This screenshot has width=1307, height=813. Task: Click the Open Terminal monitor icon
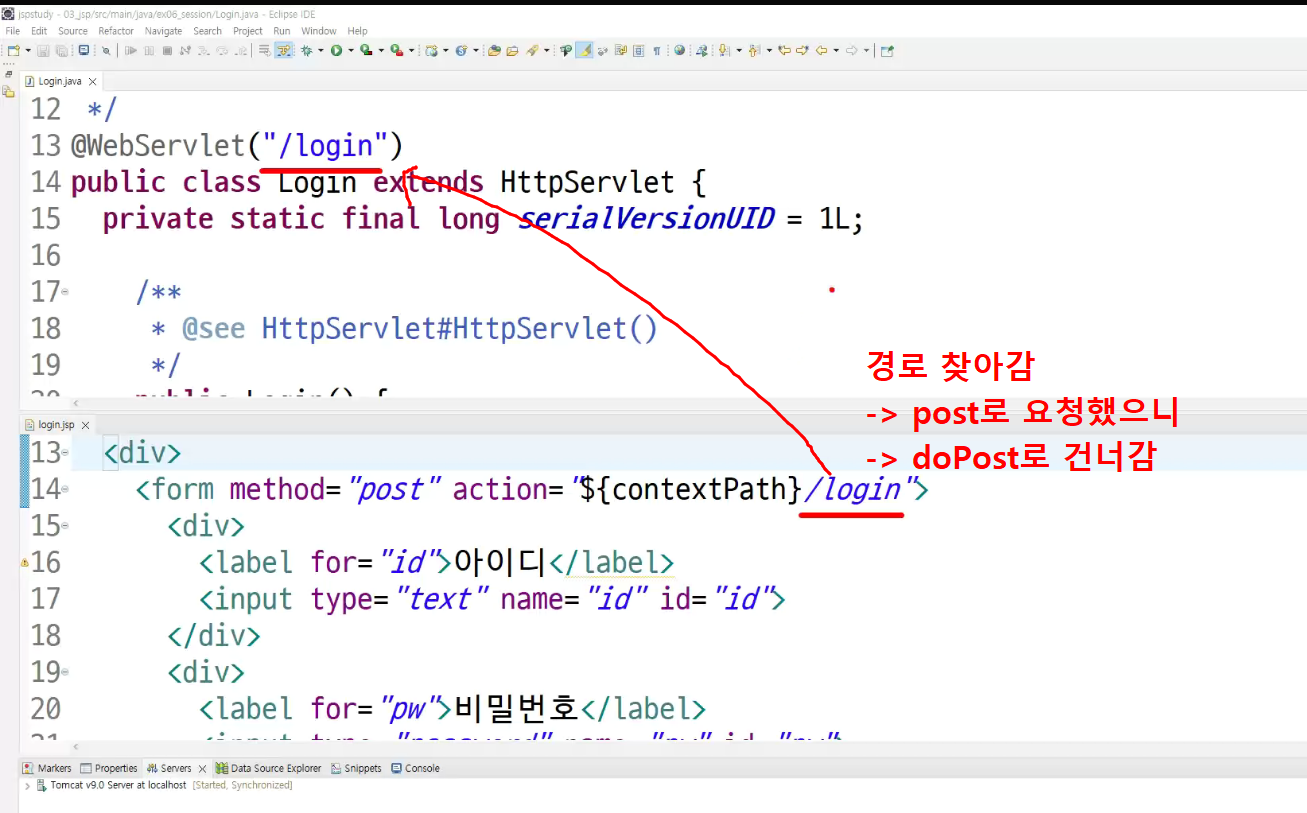tap(84, 50)
